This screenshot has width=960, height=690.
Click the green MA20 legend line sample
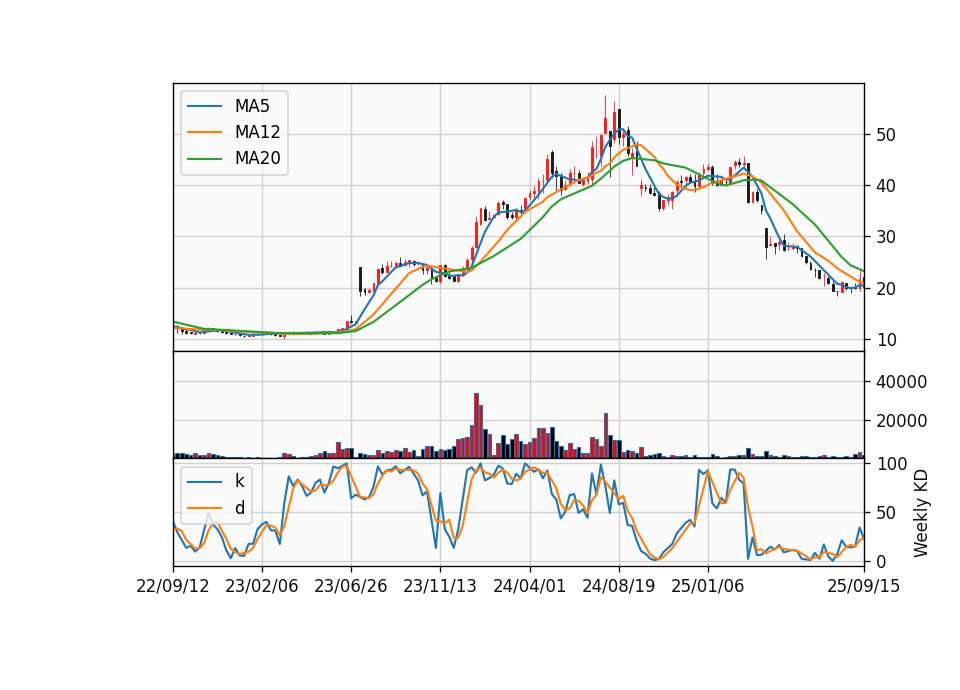tap(204, 159)
